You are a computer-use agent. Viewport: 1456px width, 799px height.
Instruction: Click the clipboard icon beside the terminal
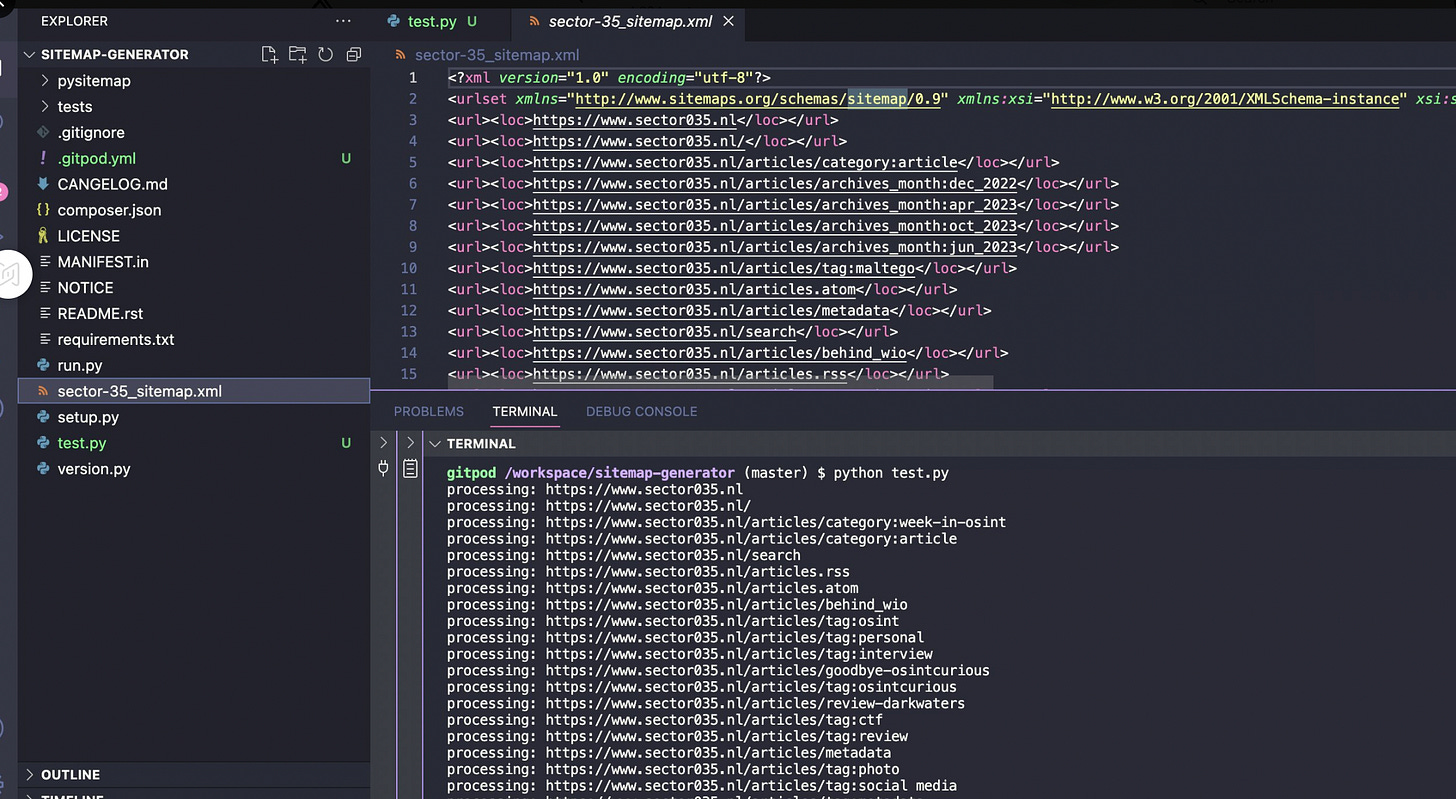coord(410,468)
